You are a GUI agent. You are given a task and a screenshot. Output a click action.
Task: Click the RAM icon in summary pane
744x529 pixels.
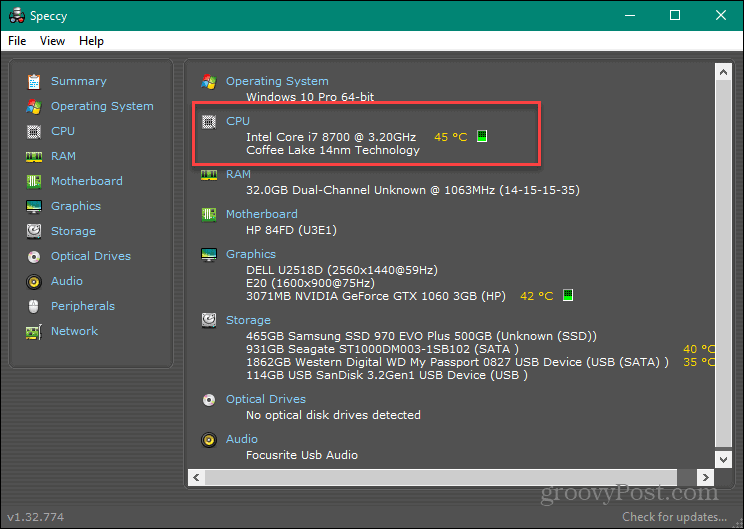click(209, 175)
